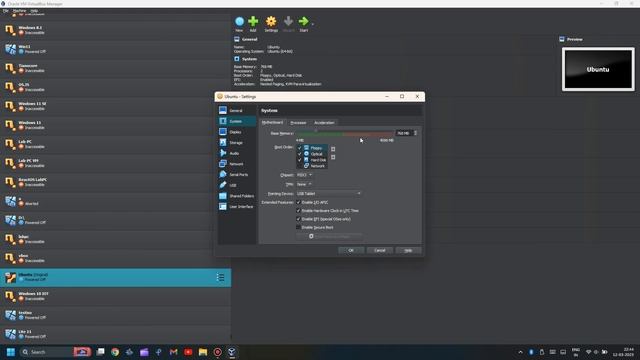Select Display in the settings sidebar
Viewport: 640px width, 360px height.
click(237, 132)
